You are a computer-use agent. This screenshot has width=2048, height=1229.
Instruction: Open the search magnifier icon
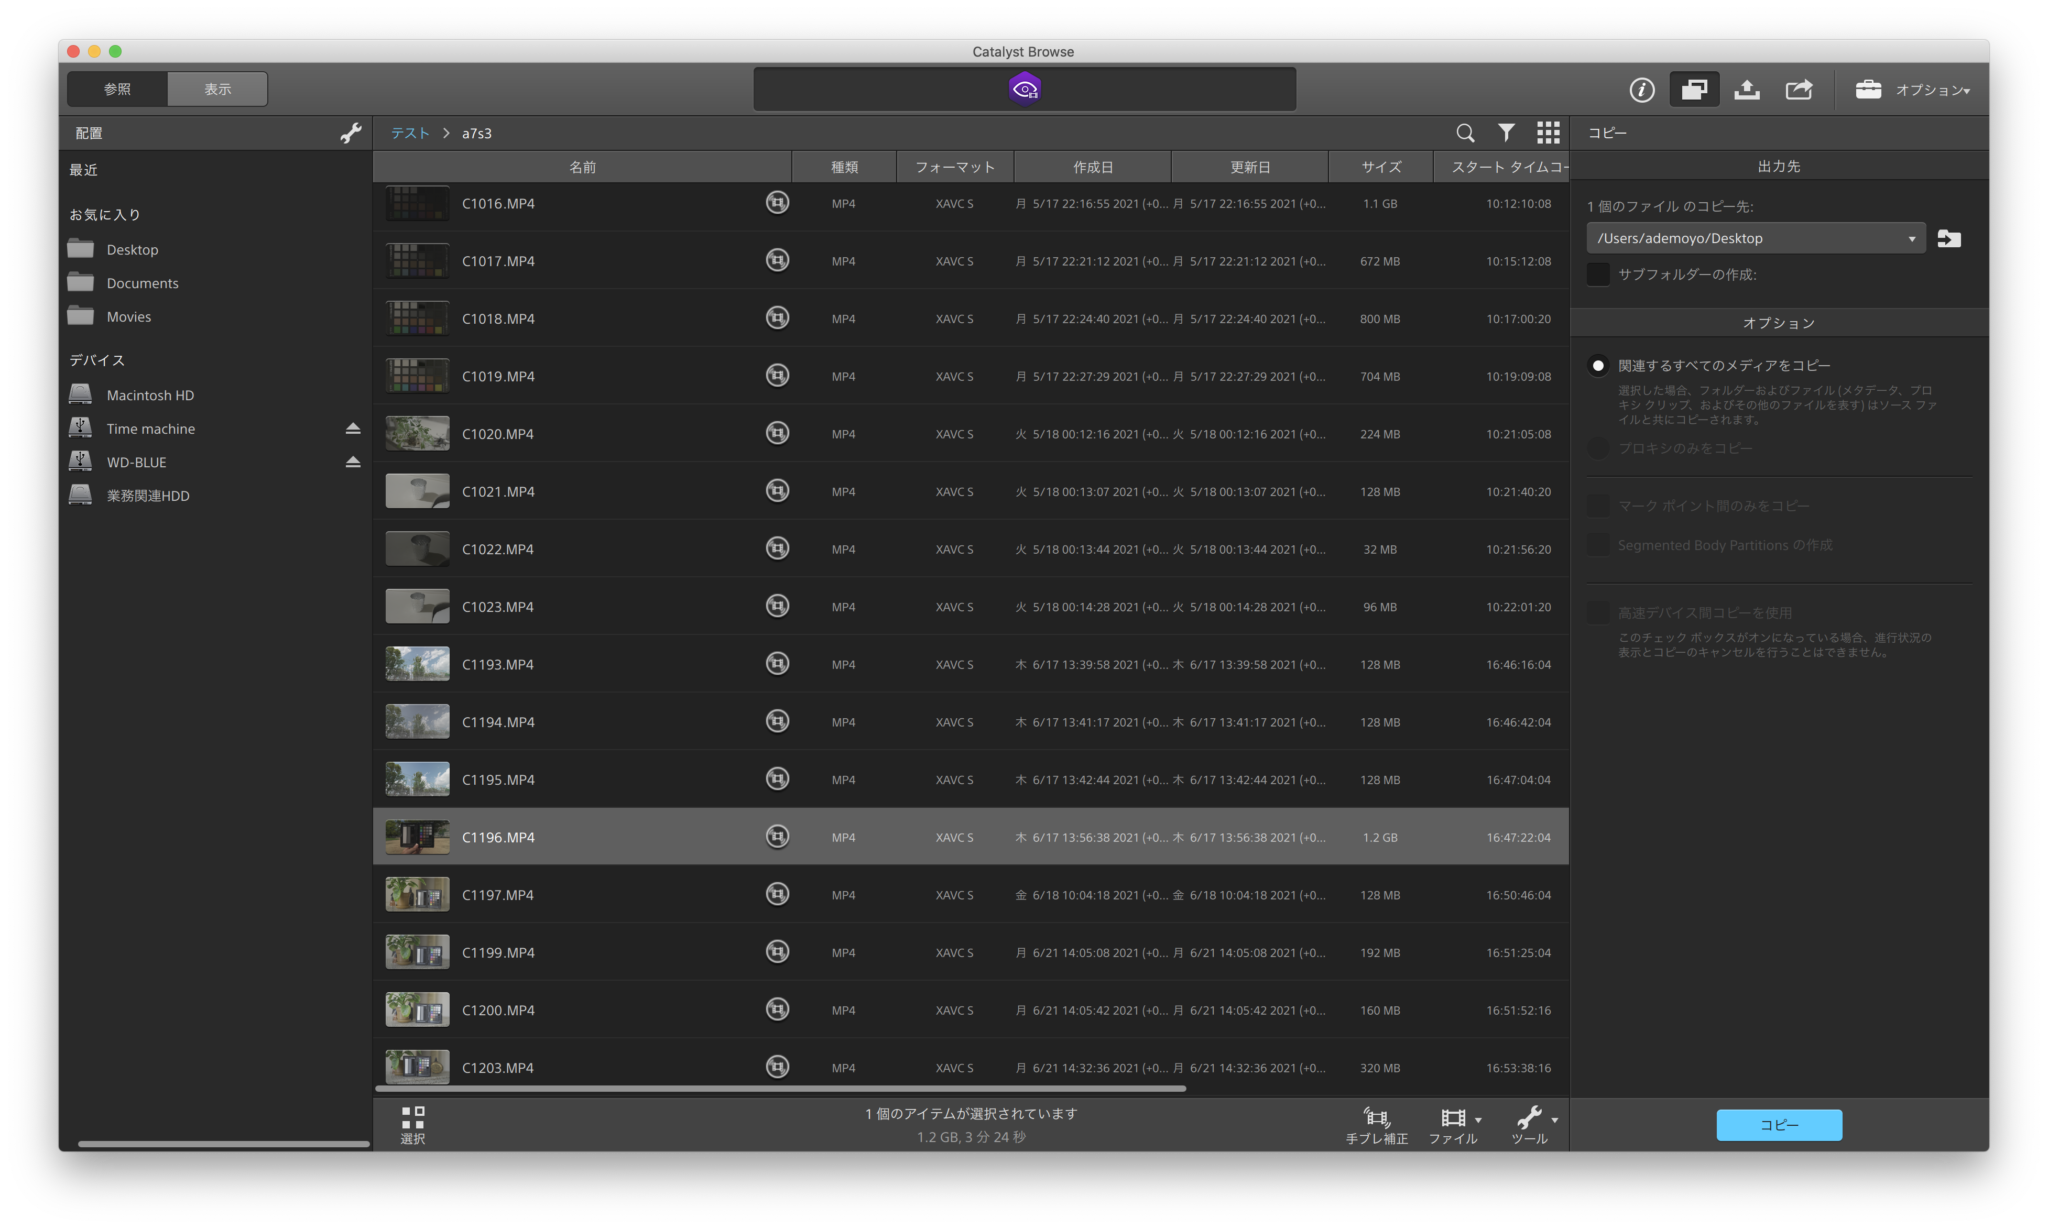coord(1465,133)
